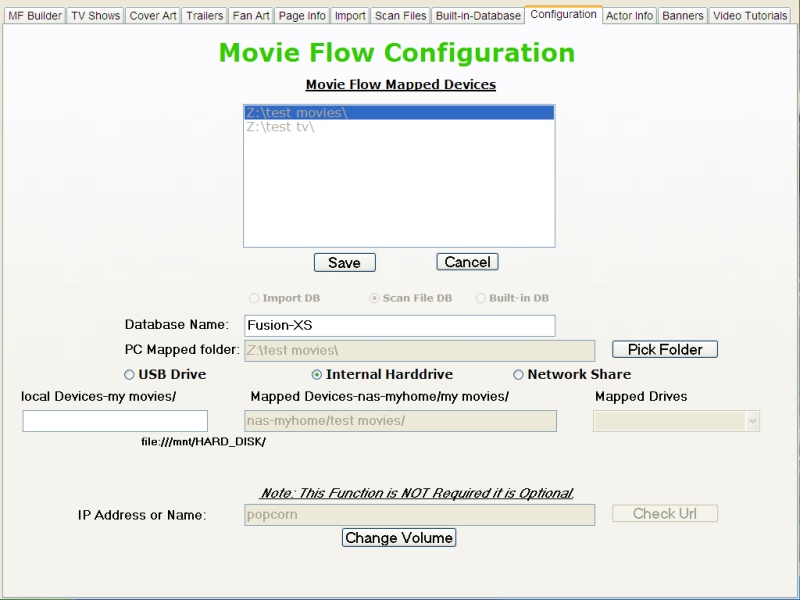This screenshot has height=600, width=800.
Task: Cancel the mapped devices changes
Action: (467, 262)
